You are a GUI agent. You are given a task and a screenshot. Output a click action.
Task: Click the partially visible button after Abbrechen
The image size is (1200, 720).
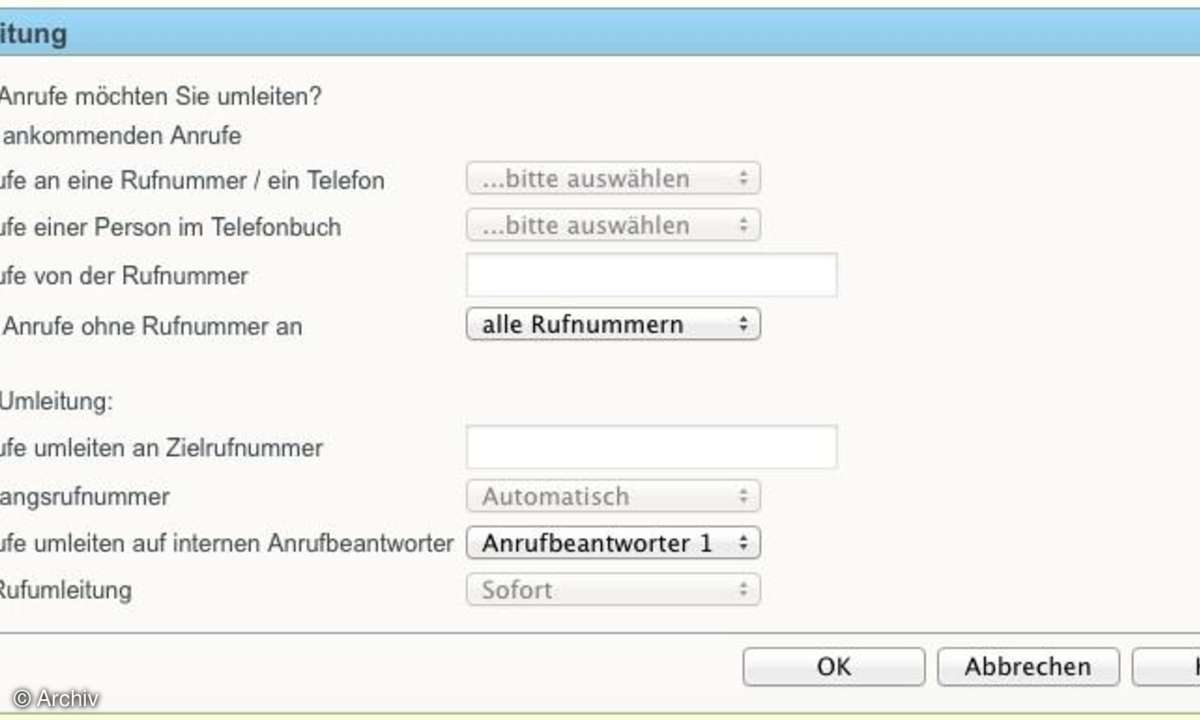tap(1166, 667)
